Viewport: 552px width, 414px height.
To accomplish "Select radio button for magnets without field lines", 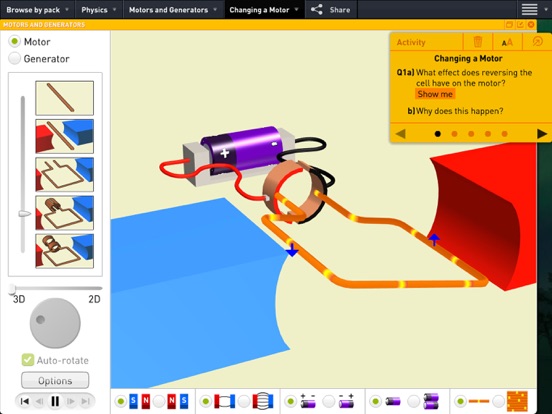I will click(206, 401).
